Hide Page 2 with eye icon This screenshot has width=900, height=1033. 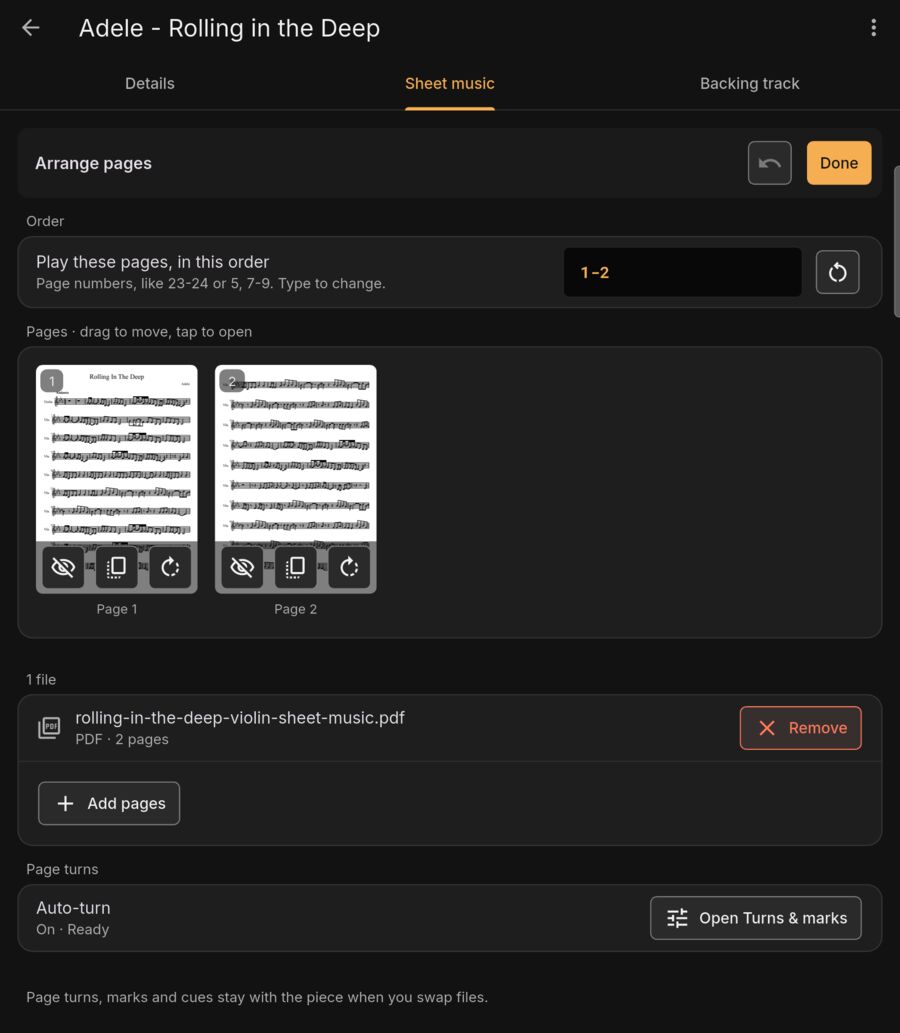242,567
